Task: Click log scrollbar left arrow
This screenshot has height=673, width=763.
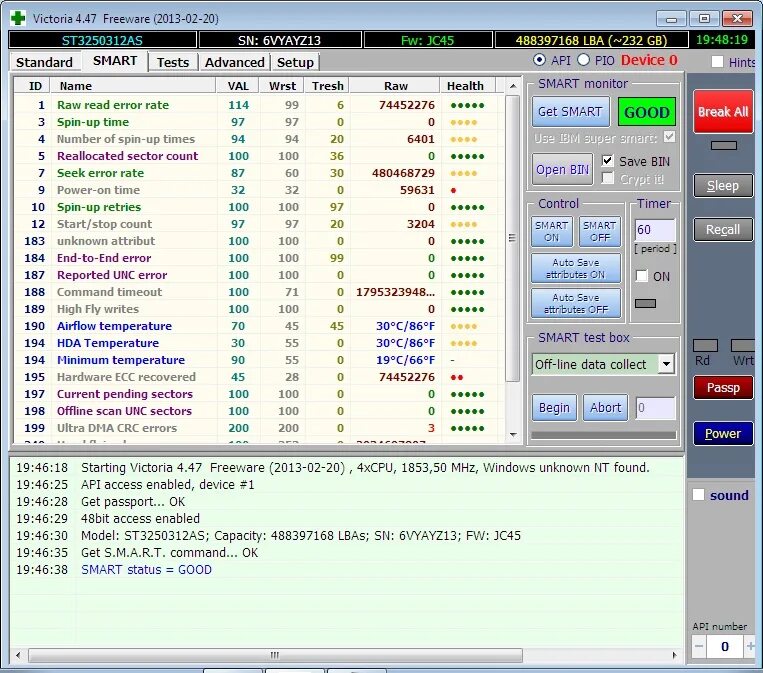Action: pyautogui.click(x=18, y=655)
